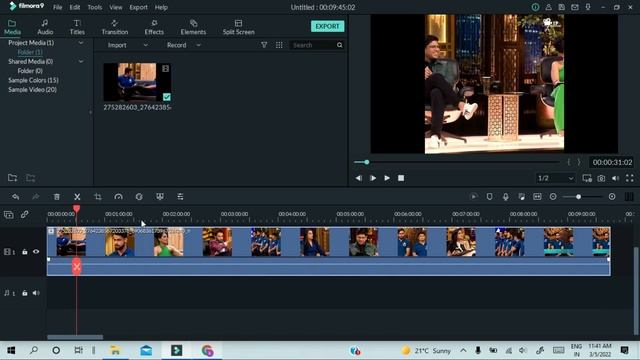Image resolution: width=640 pixels, height=360 pixels.
Task: Delete selected clip with trash icon
Action: (x=57, y=197)
